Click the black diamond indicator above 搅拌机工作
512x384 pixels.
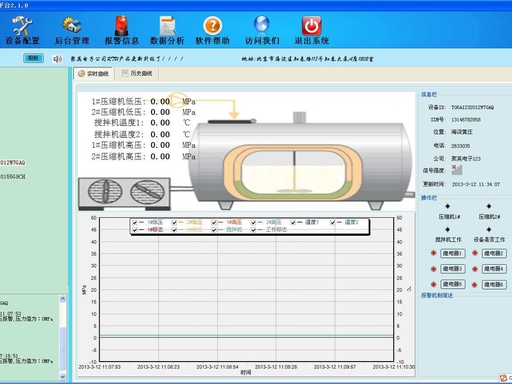[447, 229]
